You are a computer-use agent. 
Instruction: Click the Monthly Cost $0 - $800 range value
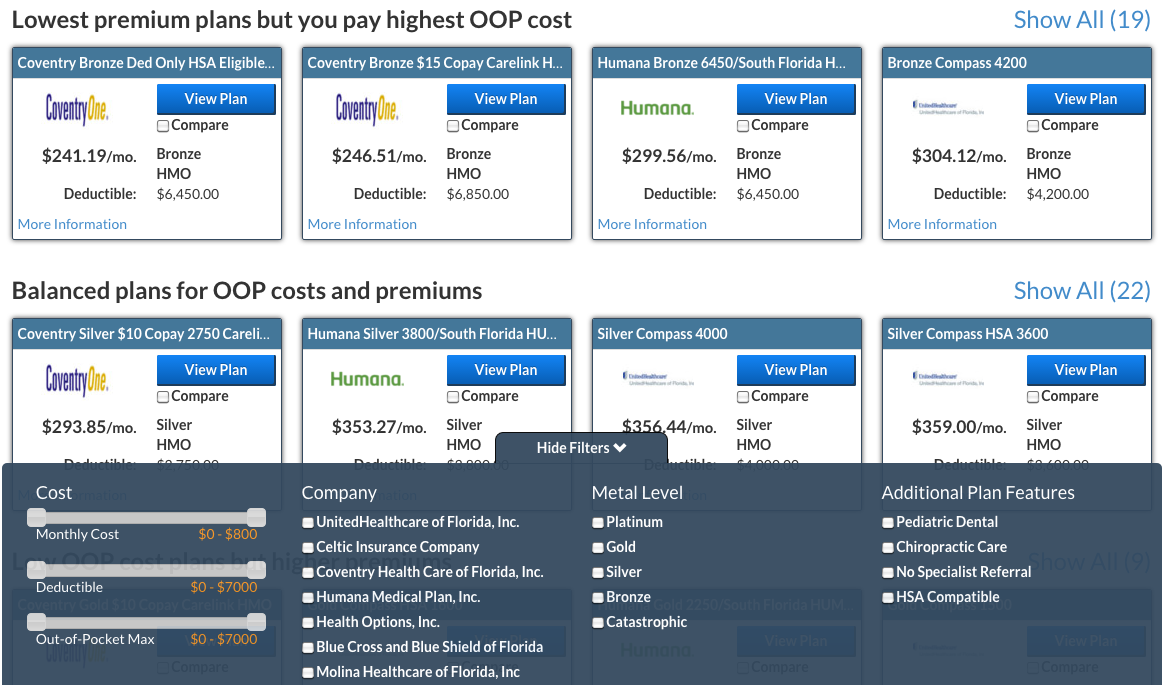pyautogui.click(x=227, y=534)
